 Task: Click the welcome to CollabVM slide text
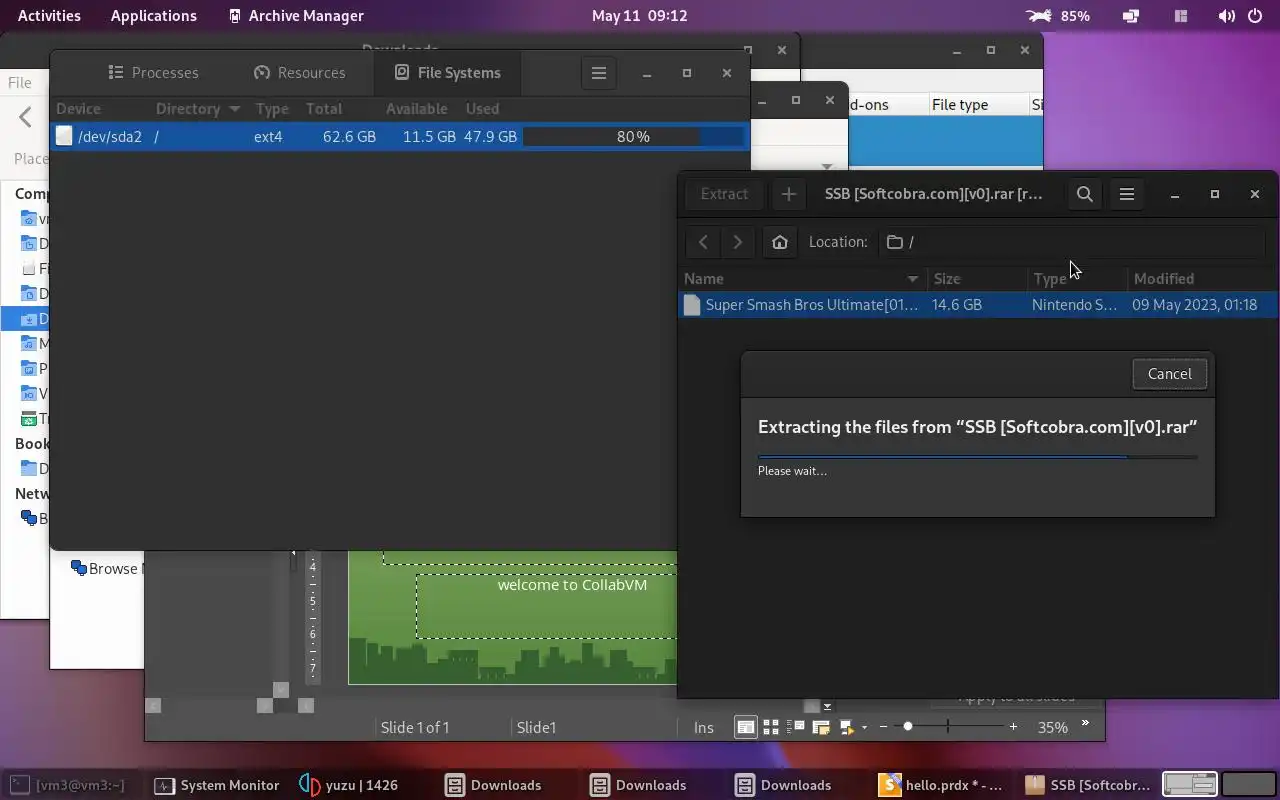tap(572, 585)
